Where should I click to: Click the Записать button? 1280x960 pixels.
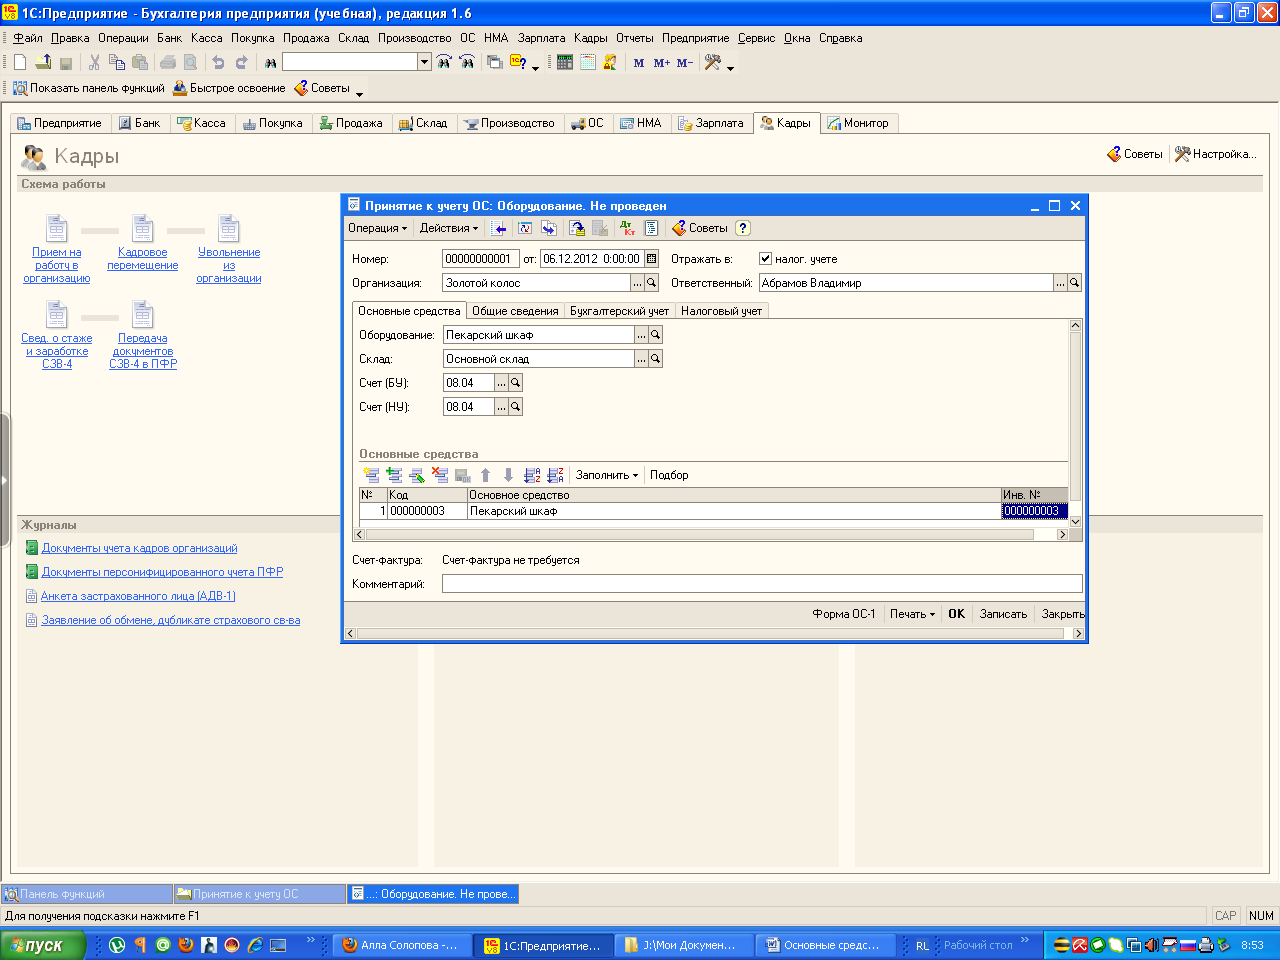point(1003,614)
